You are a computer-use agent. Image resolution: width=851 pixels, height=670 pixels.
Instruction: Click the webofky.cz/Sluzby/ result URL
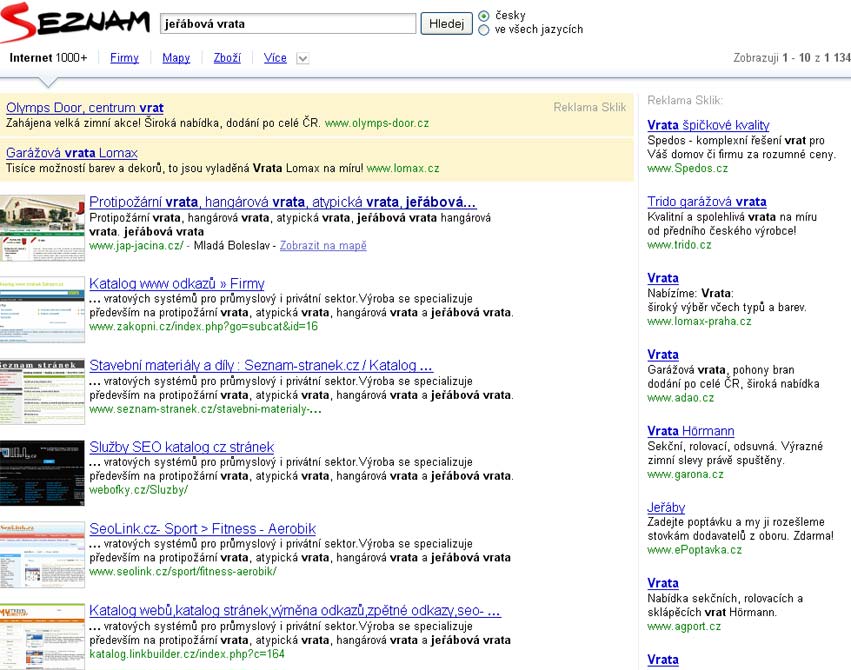click(x=138, y=489)
